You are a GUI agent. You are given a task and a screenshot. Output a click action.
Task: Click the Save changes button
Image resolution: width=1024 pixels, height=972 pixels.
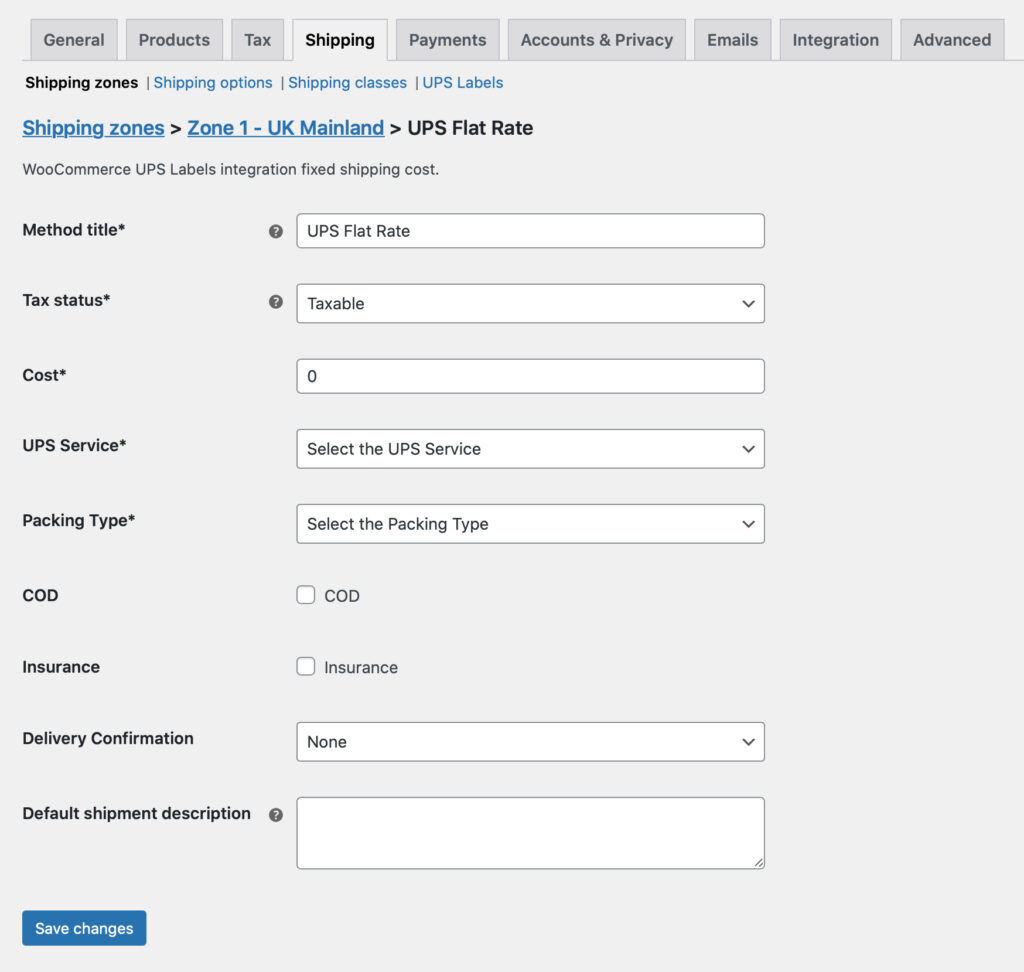click(84, 928)
